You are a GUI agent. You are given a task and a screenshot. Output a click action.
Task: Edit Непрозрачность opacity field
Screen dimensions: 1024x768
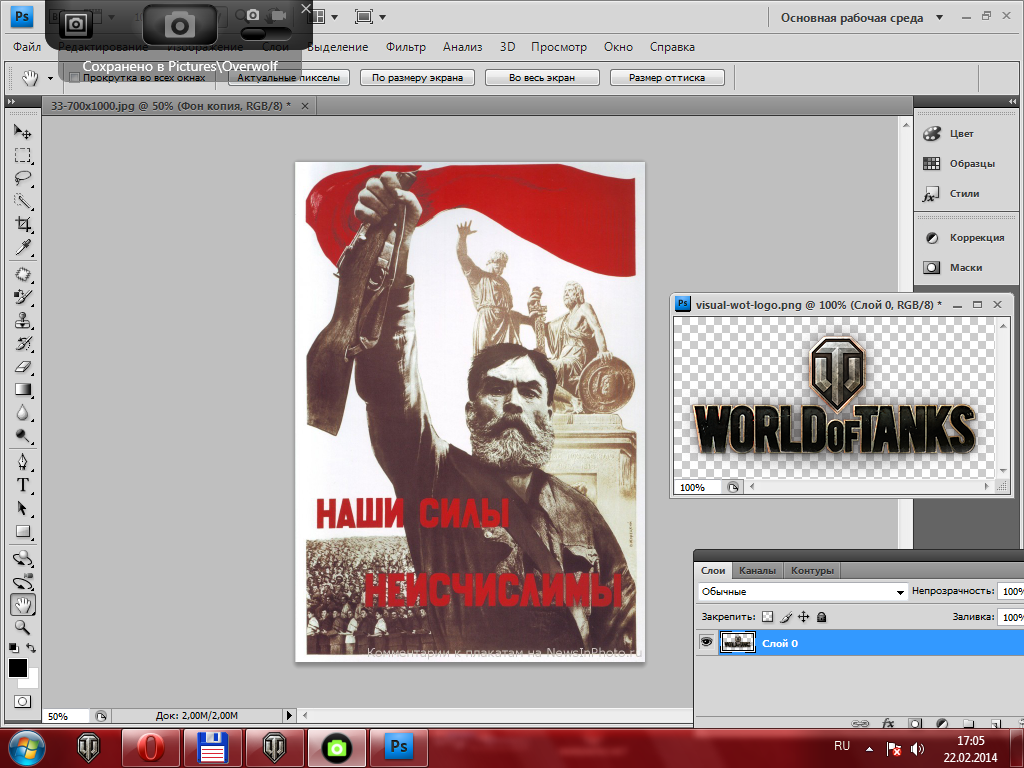tap(1010, 591)
